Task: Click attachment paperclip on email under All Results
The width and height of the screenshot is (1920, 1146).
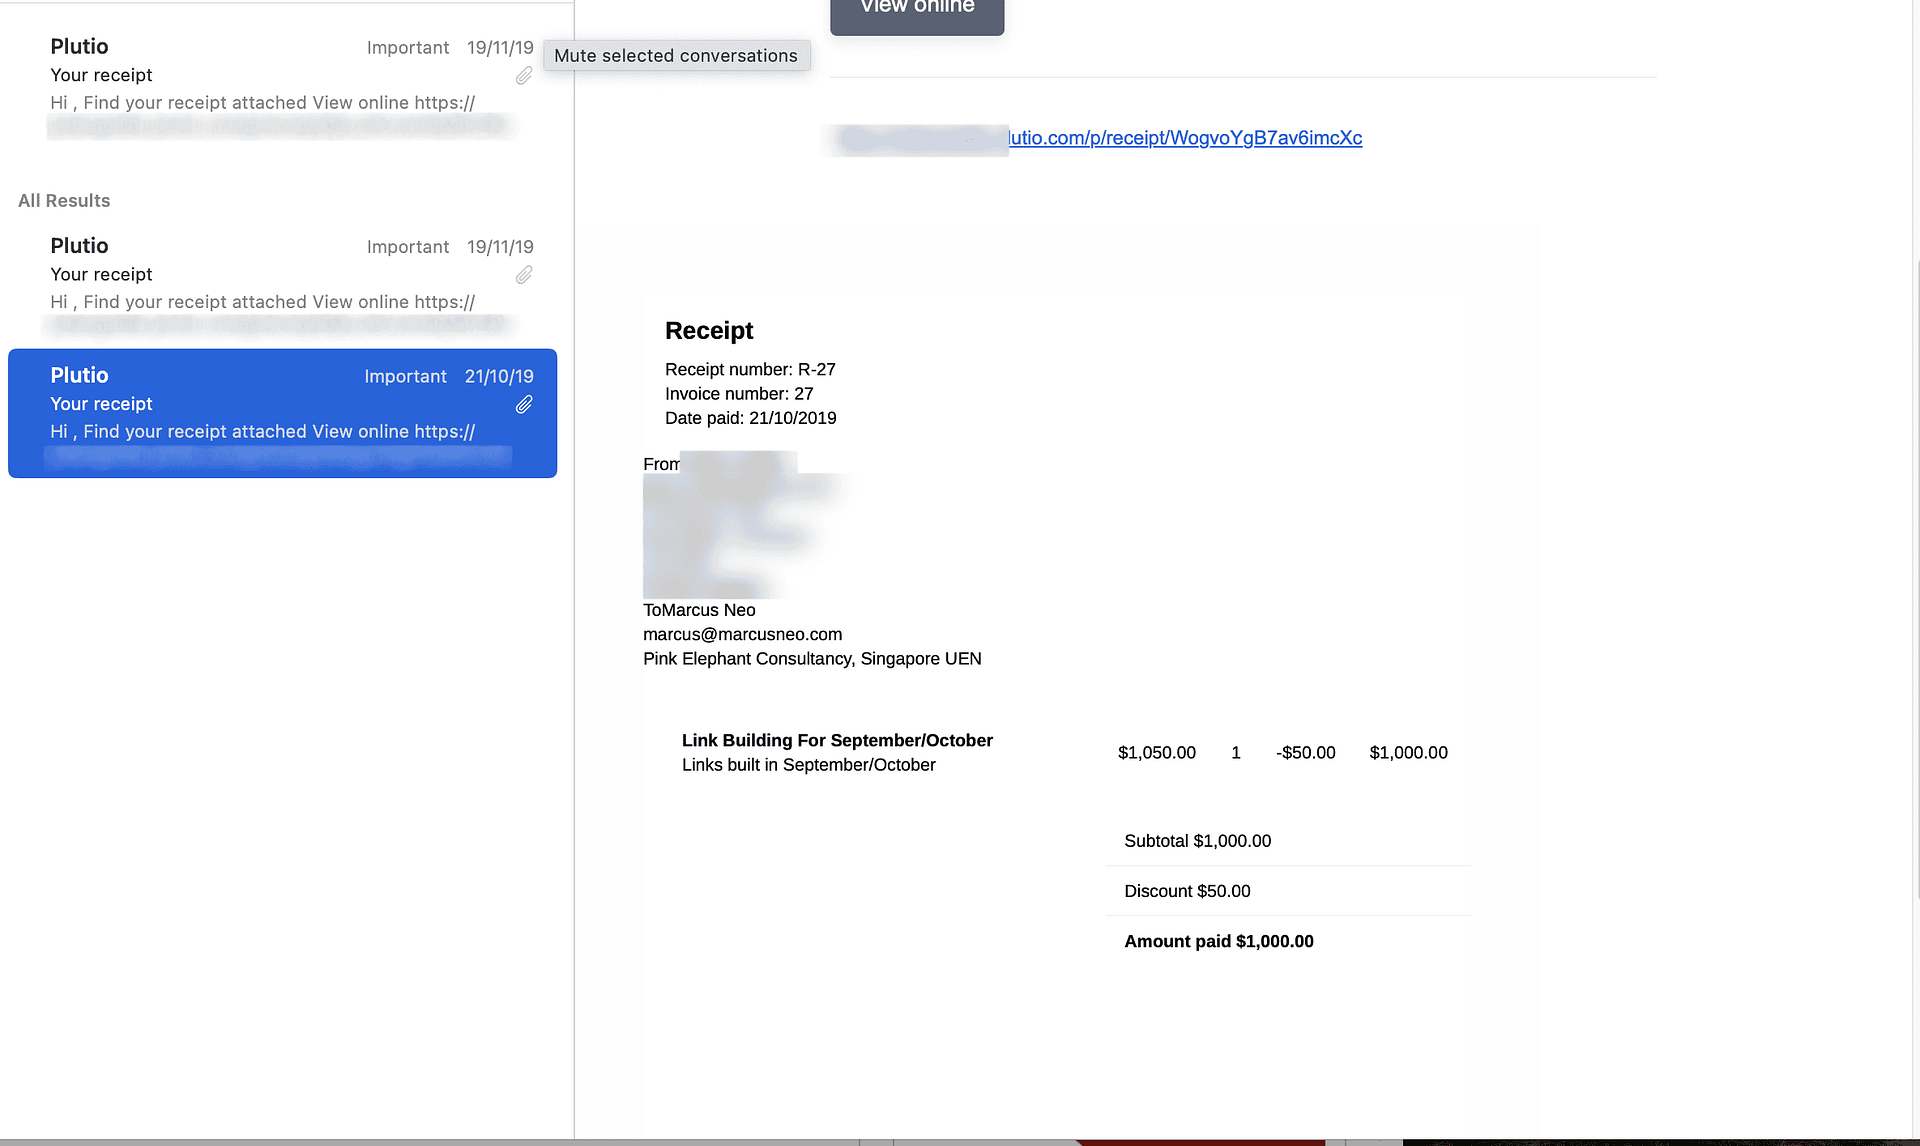Action: tap(524, 275)
